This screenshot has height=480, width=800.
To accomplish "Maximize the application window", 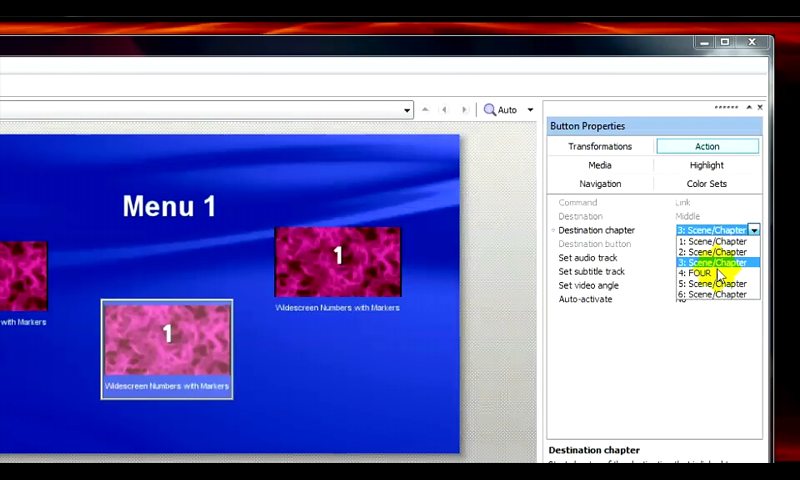I will pyautogui.click(x=725, y=42).
